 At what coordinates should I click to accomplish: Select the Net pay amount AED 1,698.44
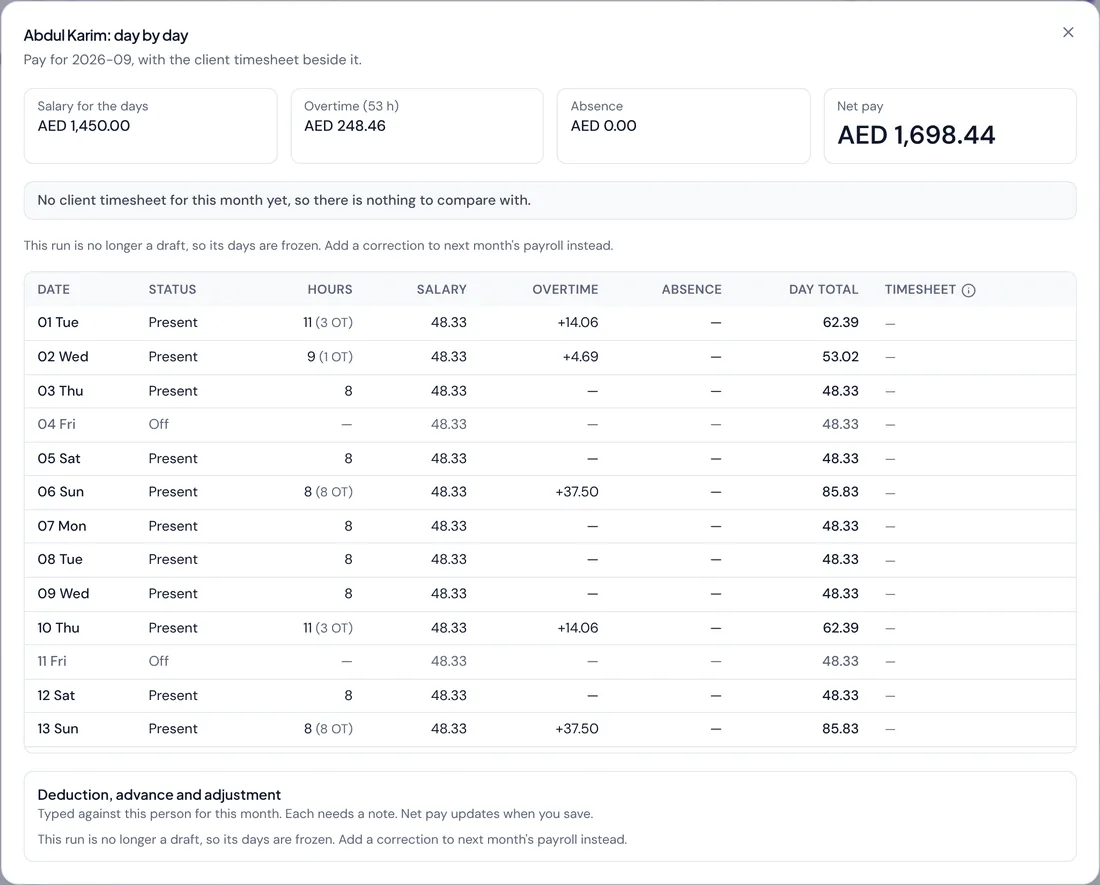[916, 135]
